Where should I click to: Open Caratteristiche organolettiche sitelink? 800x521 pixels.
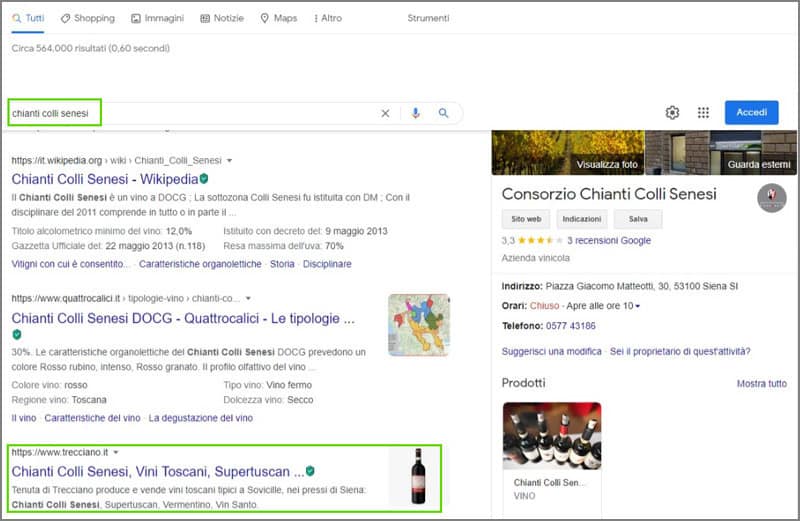click(200, 264)
